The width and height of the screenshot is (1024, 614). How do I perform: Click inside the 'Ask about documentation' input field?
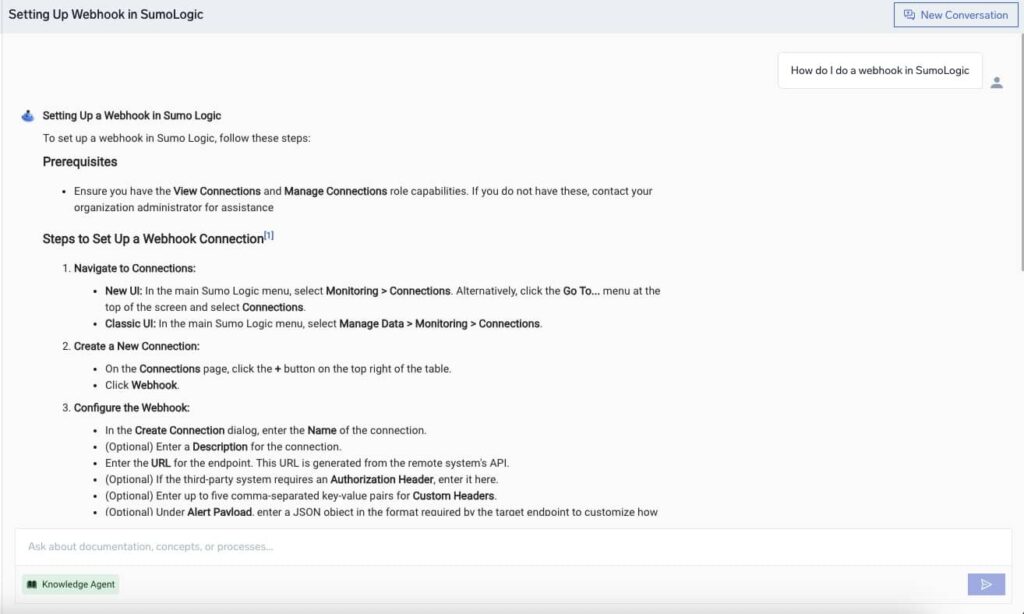pos(400,547)
